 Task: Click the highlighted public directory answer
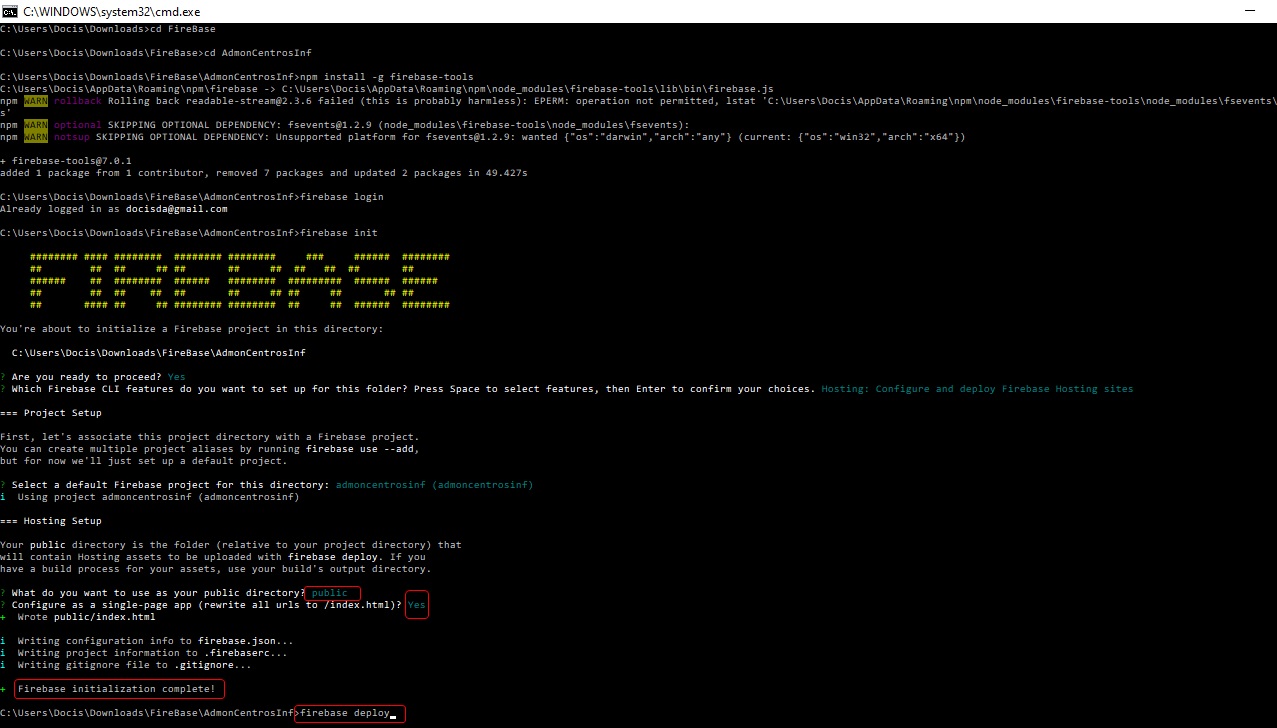coord(330,593)
